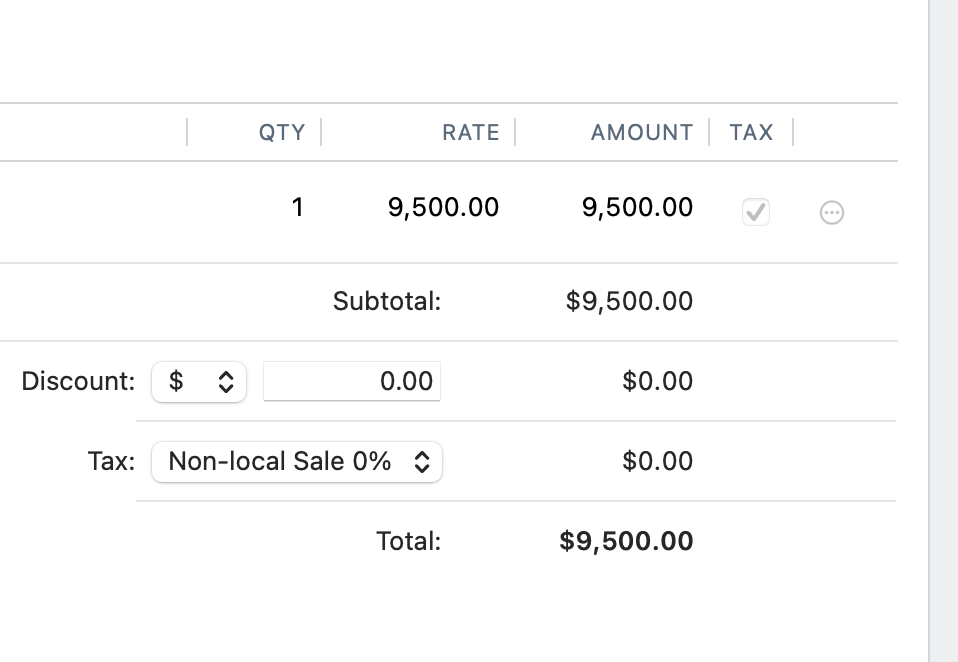
Task: Expand the Non-local Sale 0% tax dropdown
Action: point(297,462)
